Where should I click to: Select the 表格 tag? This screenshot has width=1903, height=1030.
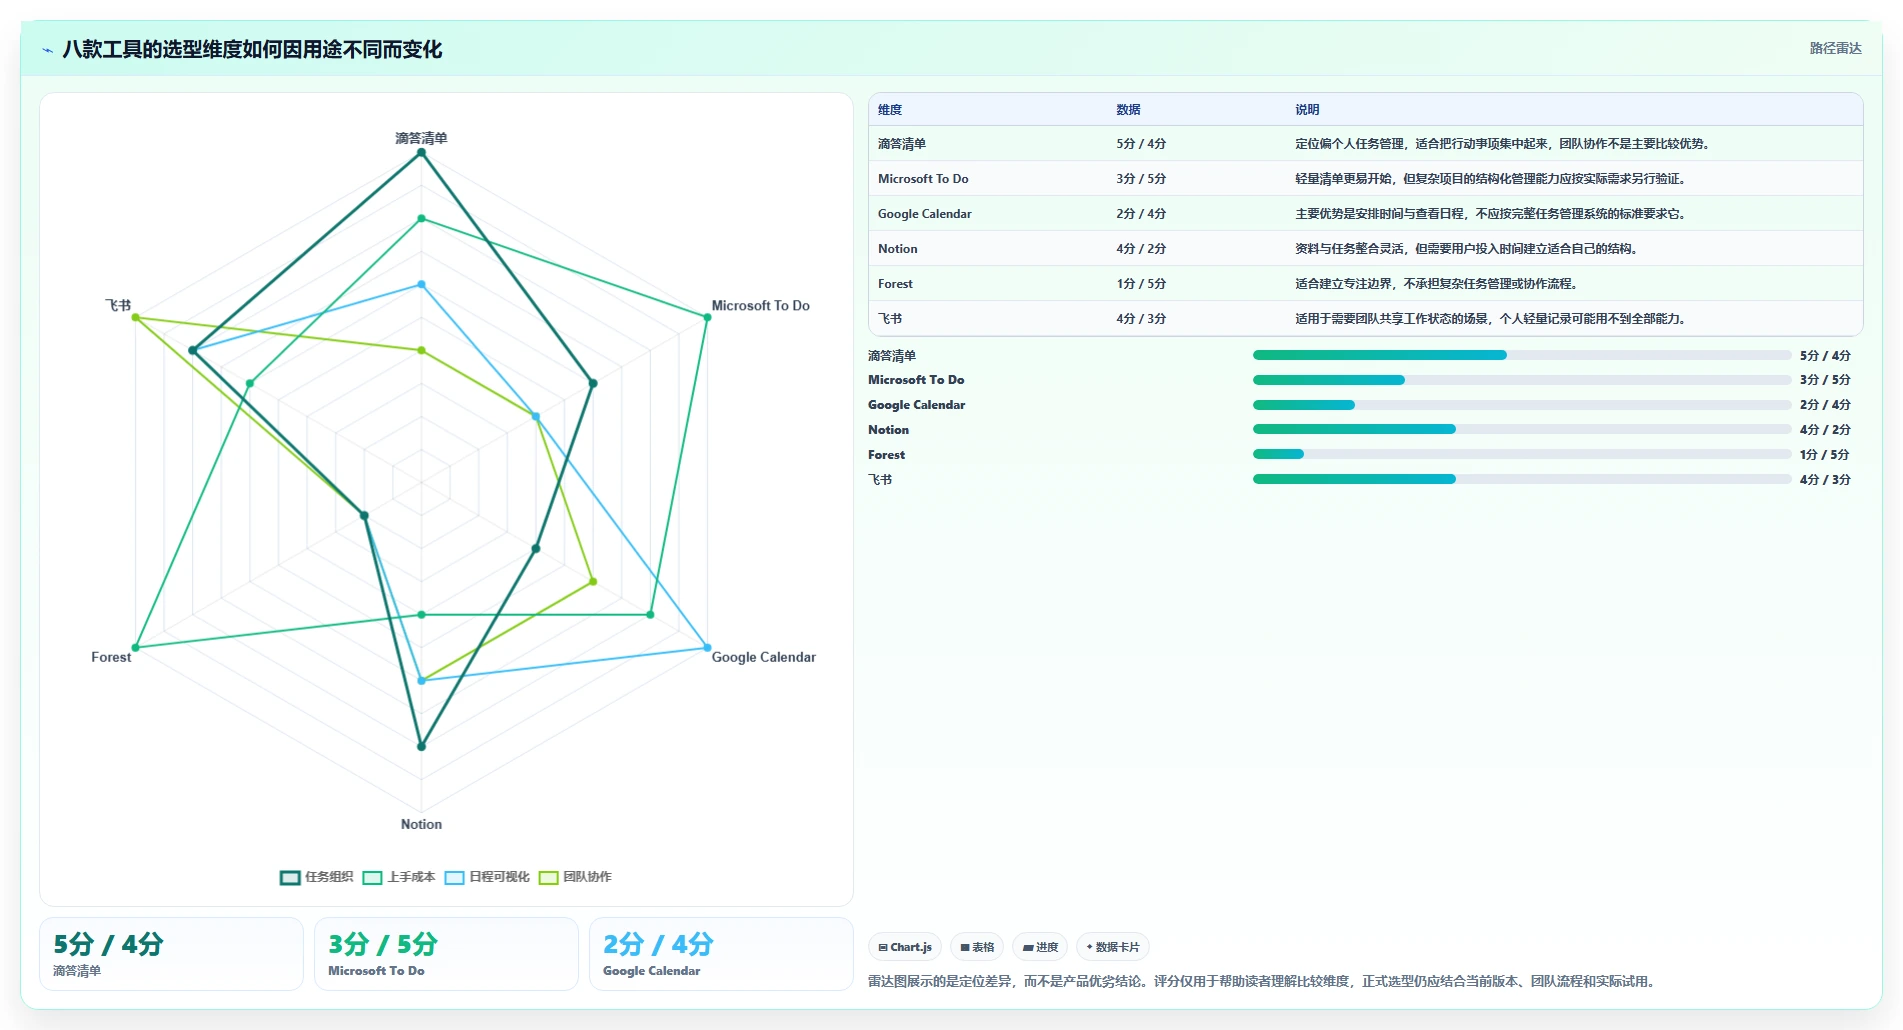[x=977, y=947]
